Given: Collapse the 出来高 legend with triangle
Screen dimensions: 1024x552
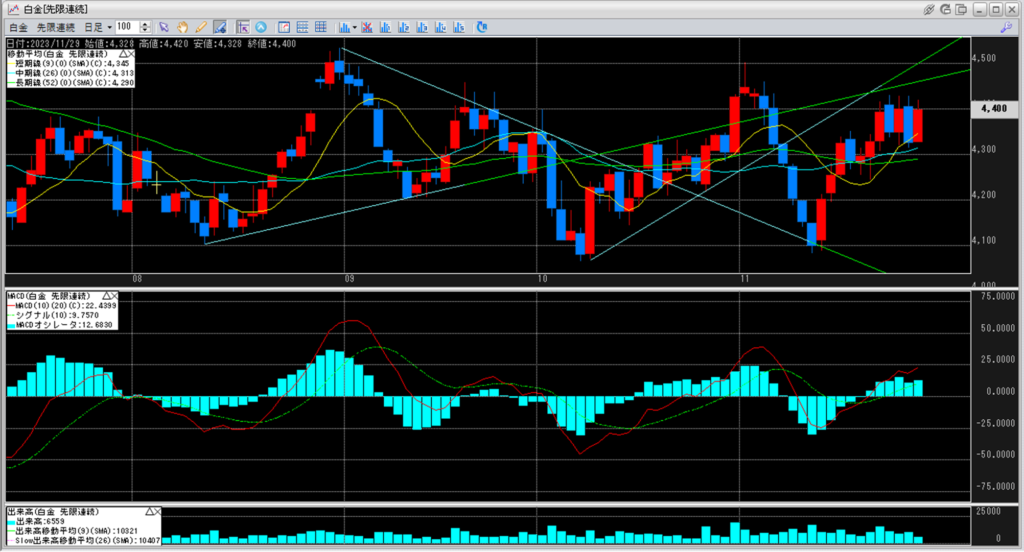Looking at the screenshot, I should pos(149,511).
